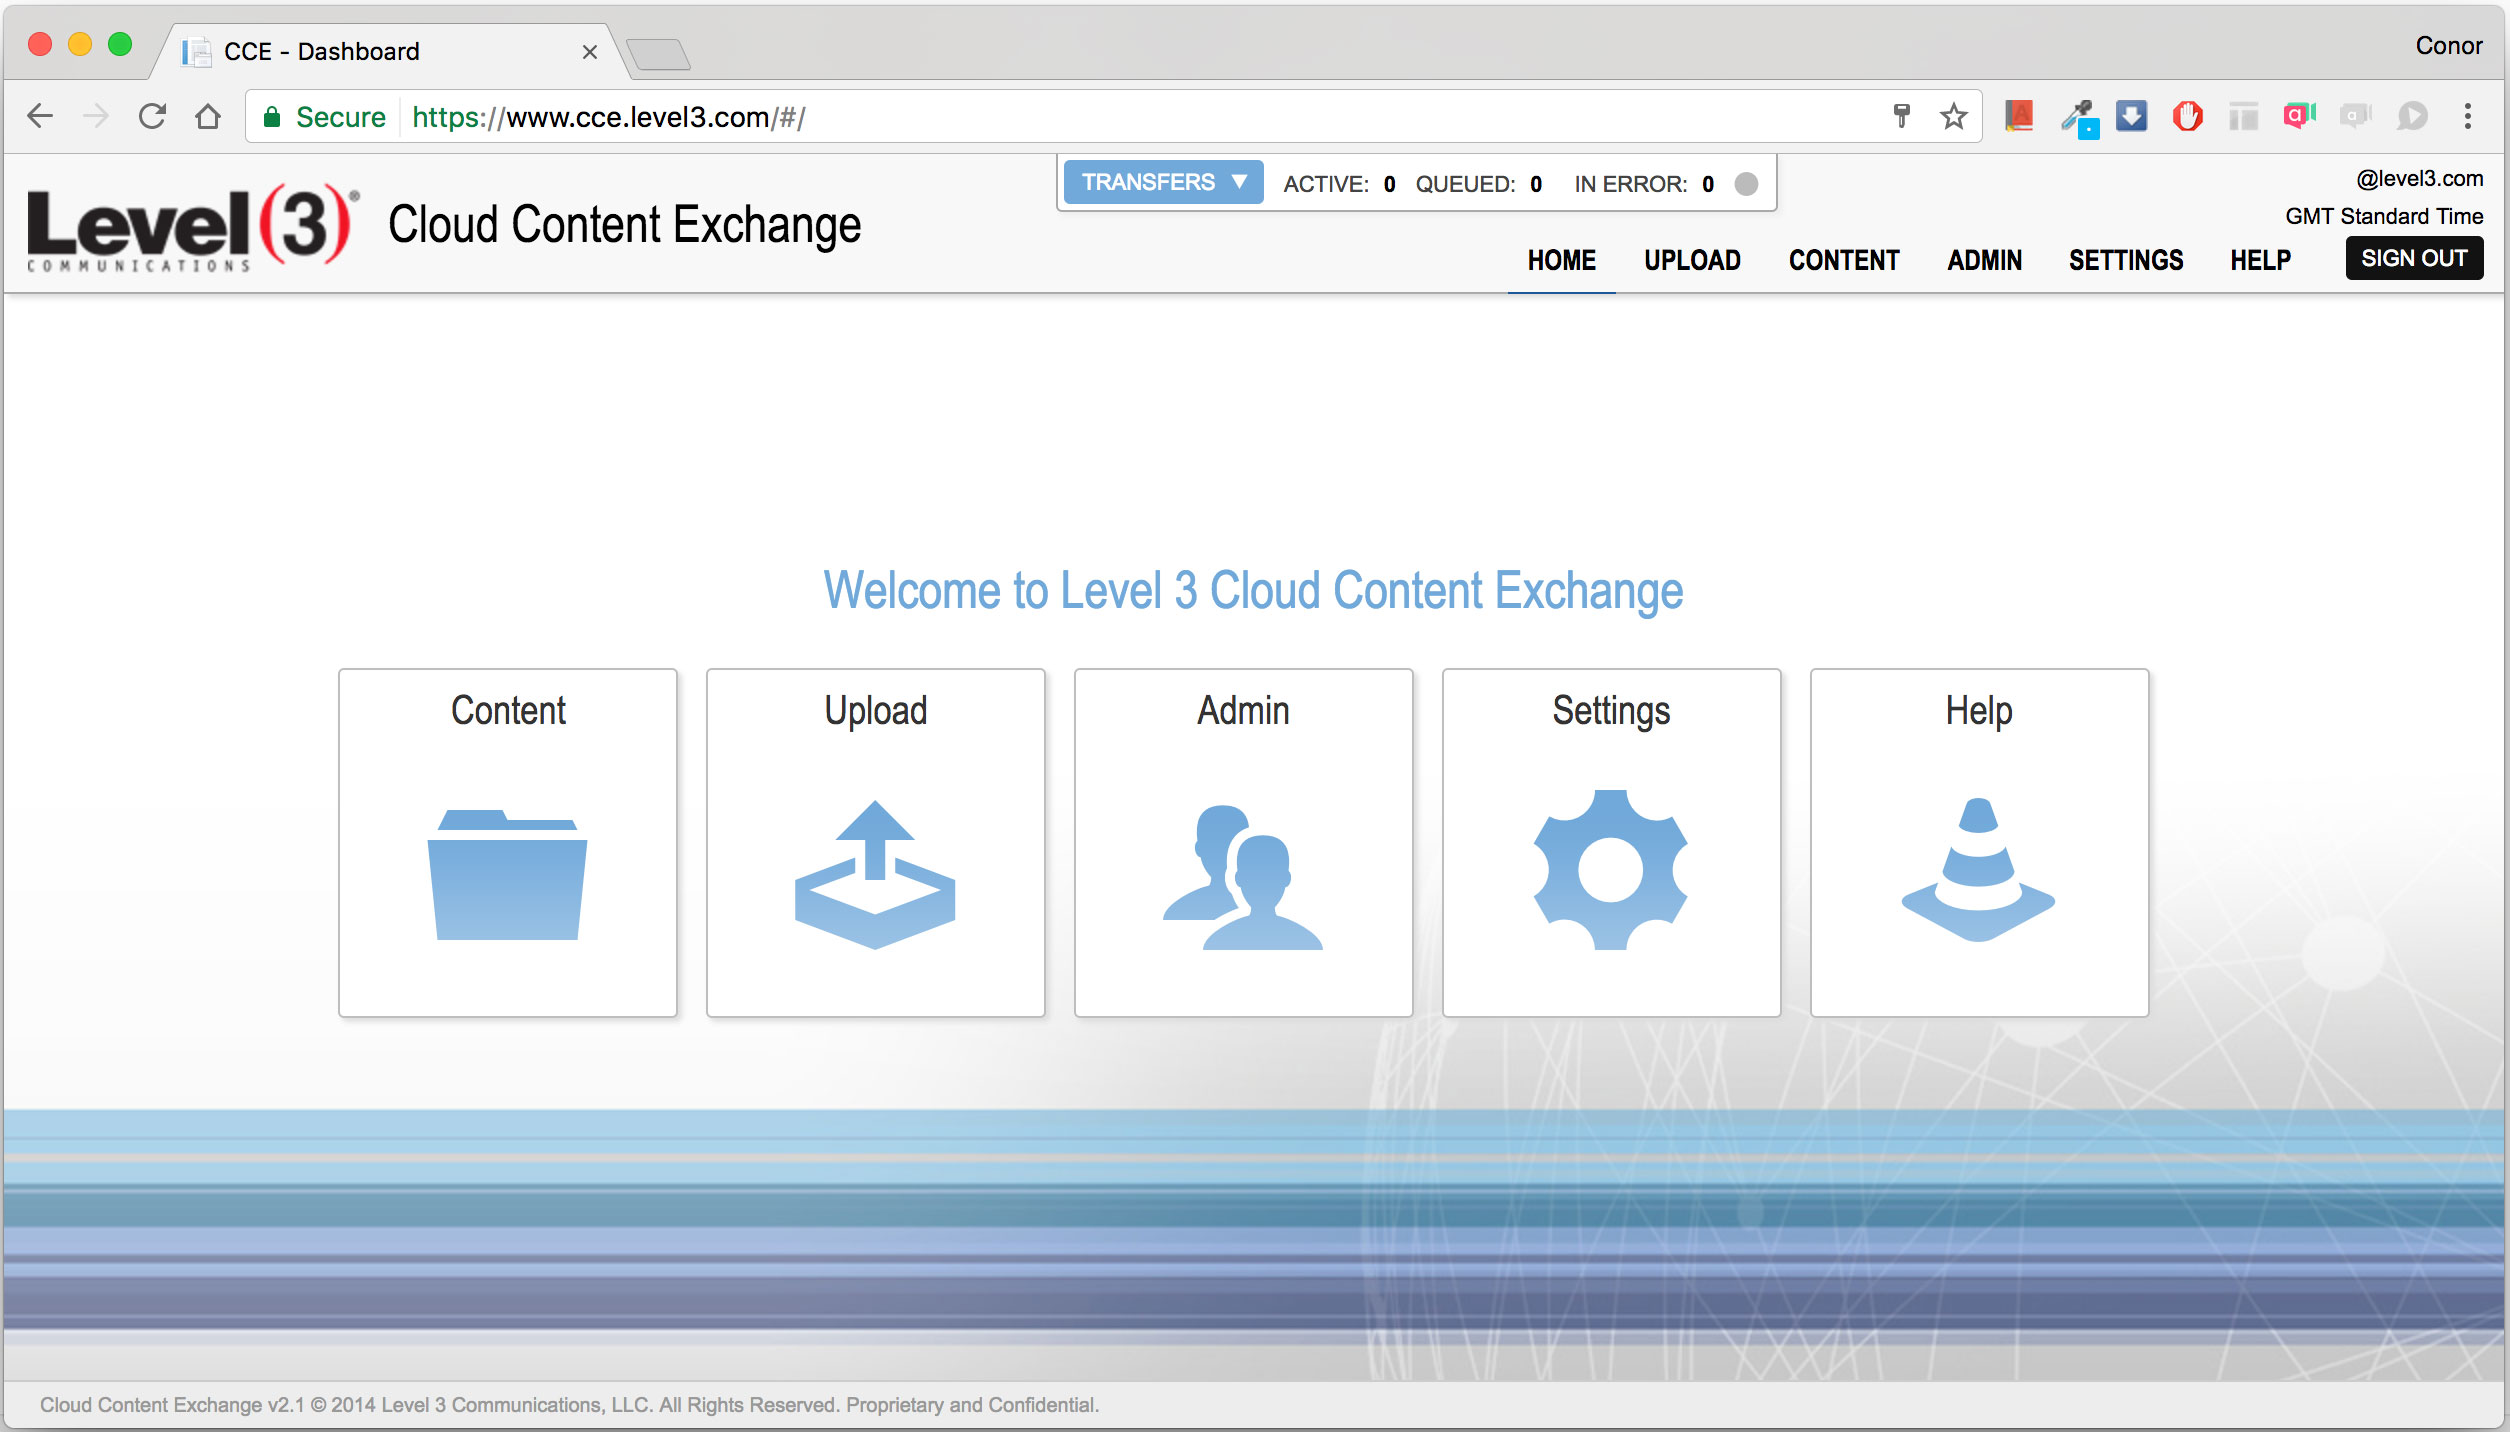Switch to the UPLOAD nav tab
2510x1432 pixels.
point(1692,261)
